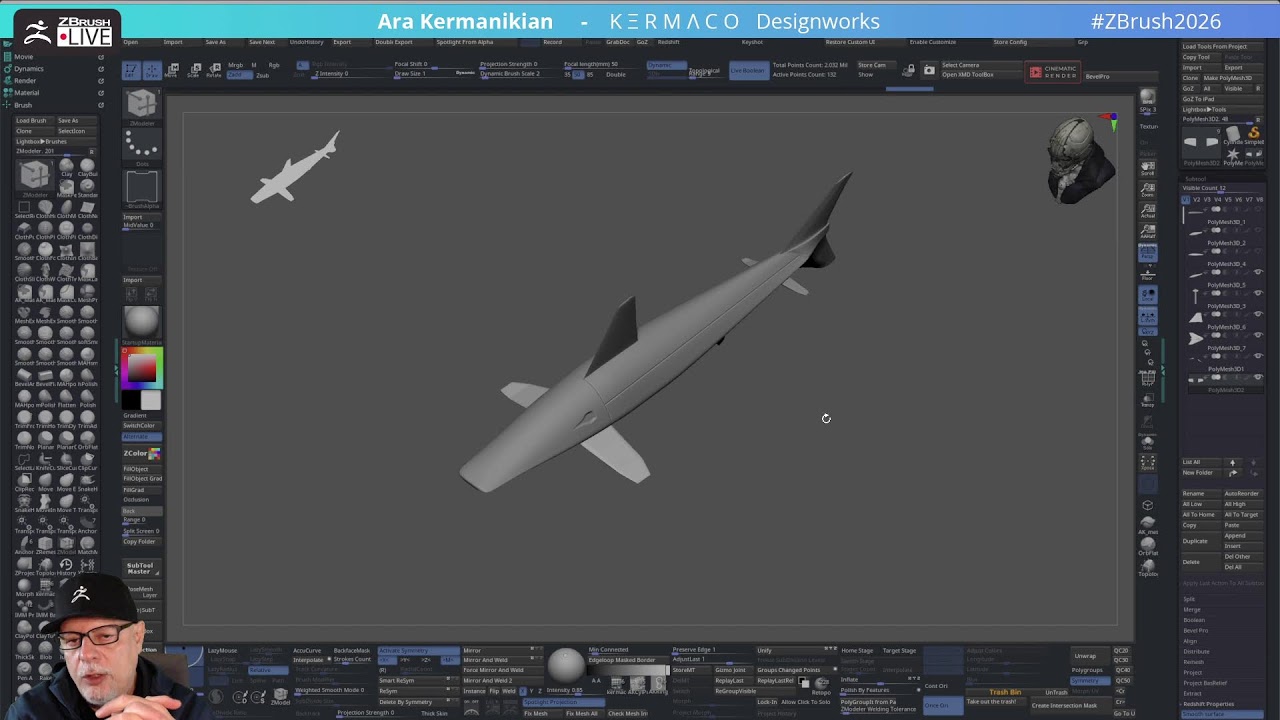Click the Load Brush button

[31, 120]
